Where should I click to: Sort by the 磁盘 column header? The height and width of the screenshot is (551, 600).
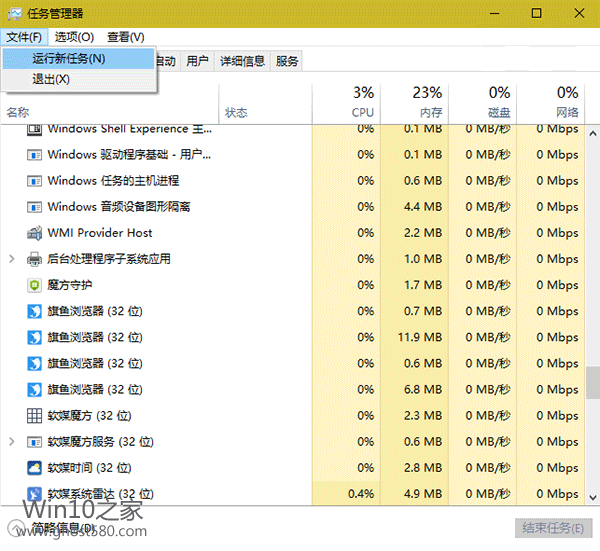(x=482, y=104)
